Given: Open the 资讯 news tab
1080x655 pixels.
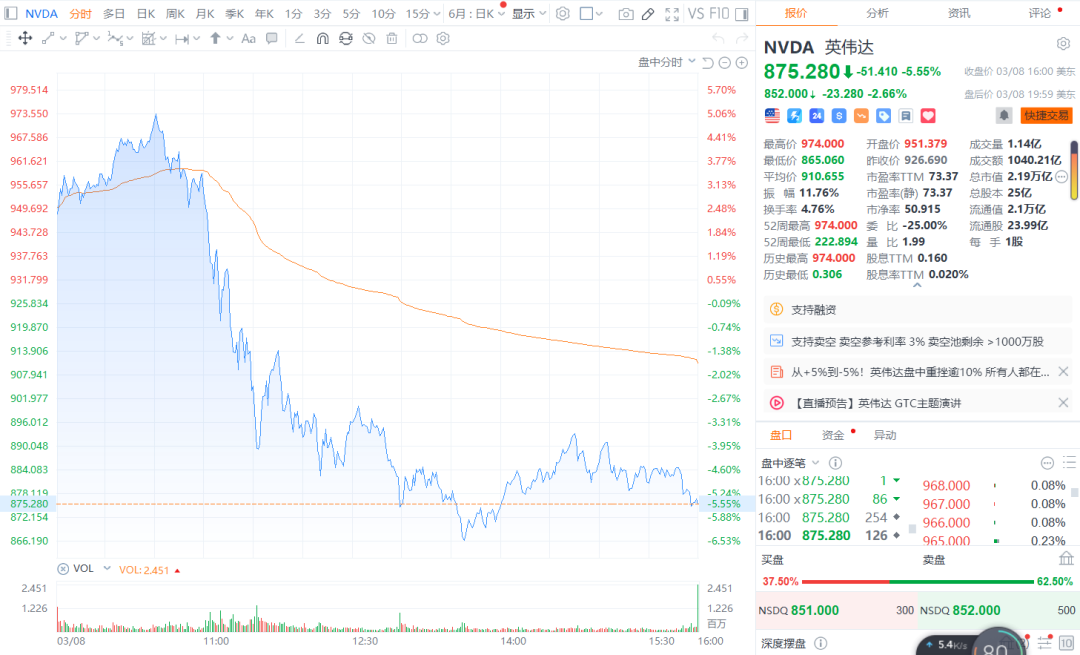Looking at the screenshot, I should pos(959,13).
